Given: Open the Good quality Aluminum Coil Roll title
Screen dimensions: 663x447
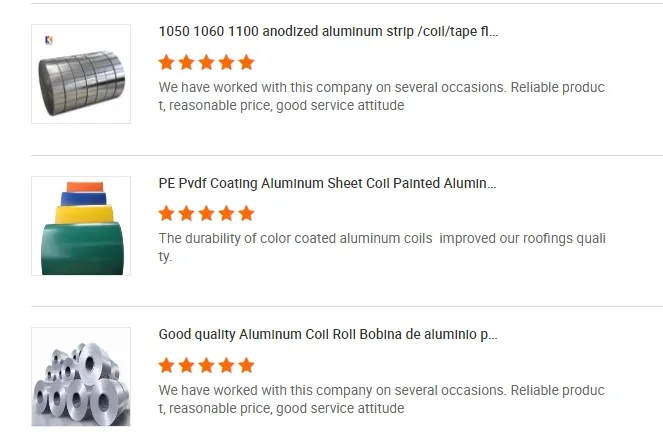Looking at the screenshot, I should pyautogui.click(x=328, y=334).
